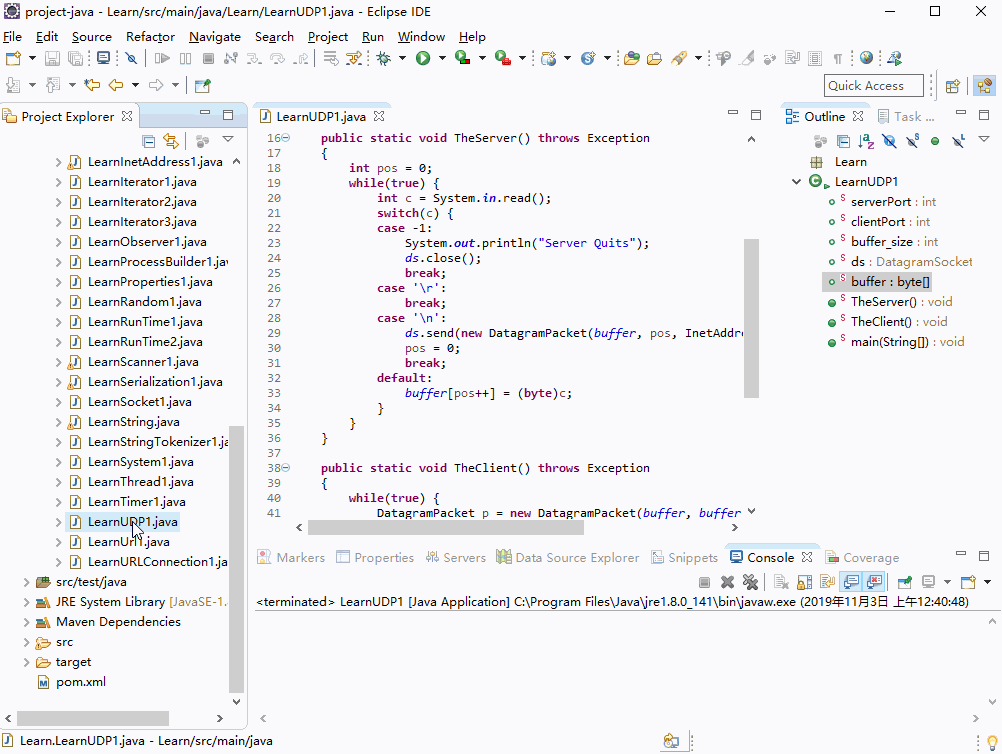This screenshot has width=1002, height=754.
Task: Toggle Show Console on standard out change
Action: tap(851, 582)
